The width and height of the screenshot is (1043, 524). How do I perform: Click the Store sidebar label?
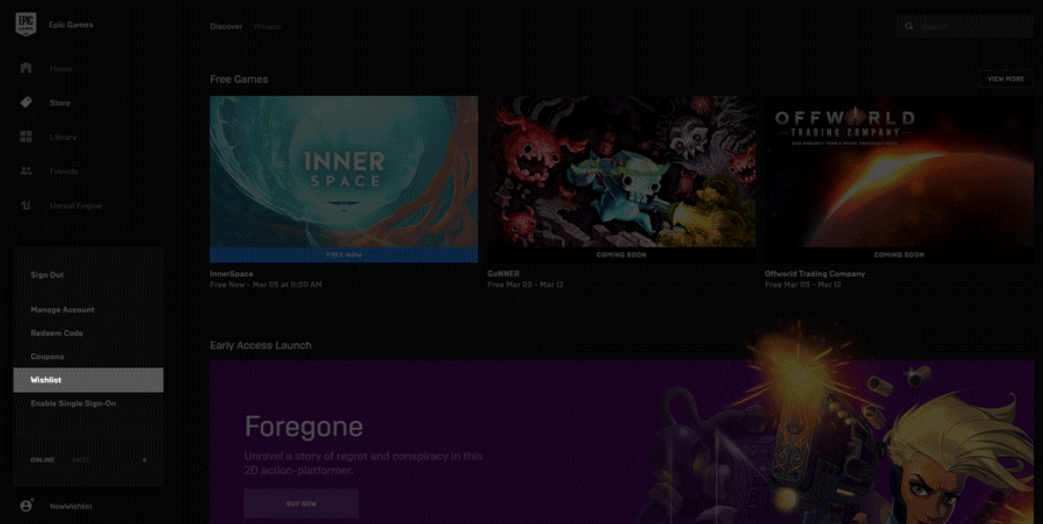[x=60, y=103]
